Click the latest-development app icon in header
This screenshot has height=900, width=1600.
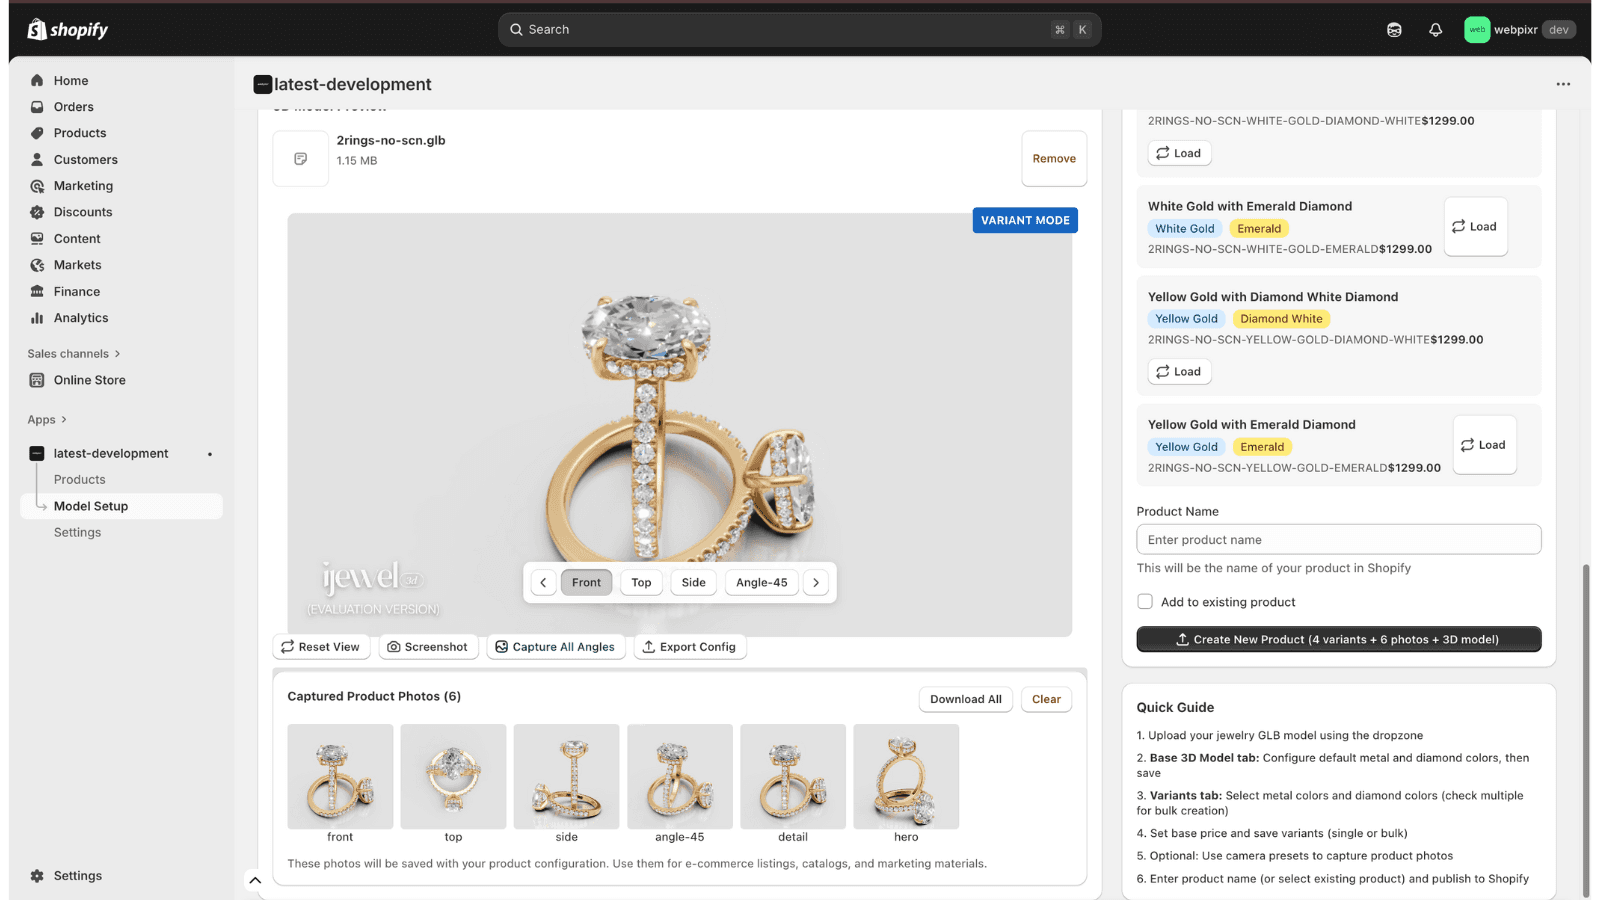[x=262, y=85]
